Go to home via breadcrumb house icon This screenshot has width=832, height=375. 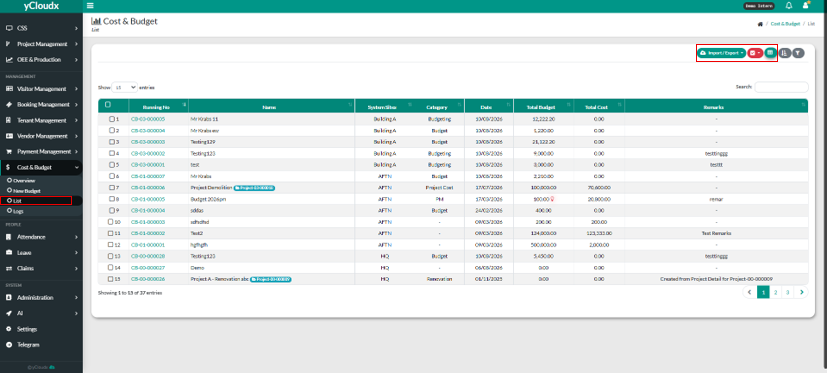(760, 24)
